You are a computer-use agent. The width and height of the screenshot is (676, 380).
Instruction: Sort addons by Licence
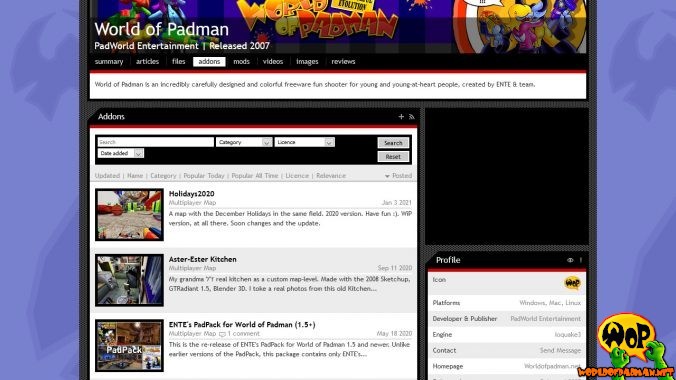click(297, 176)
